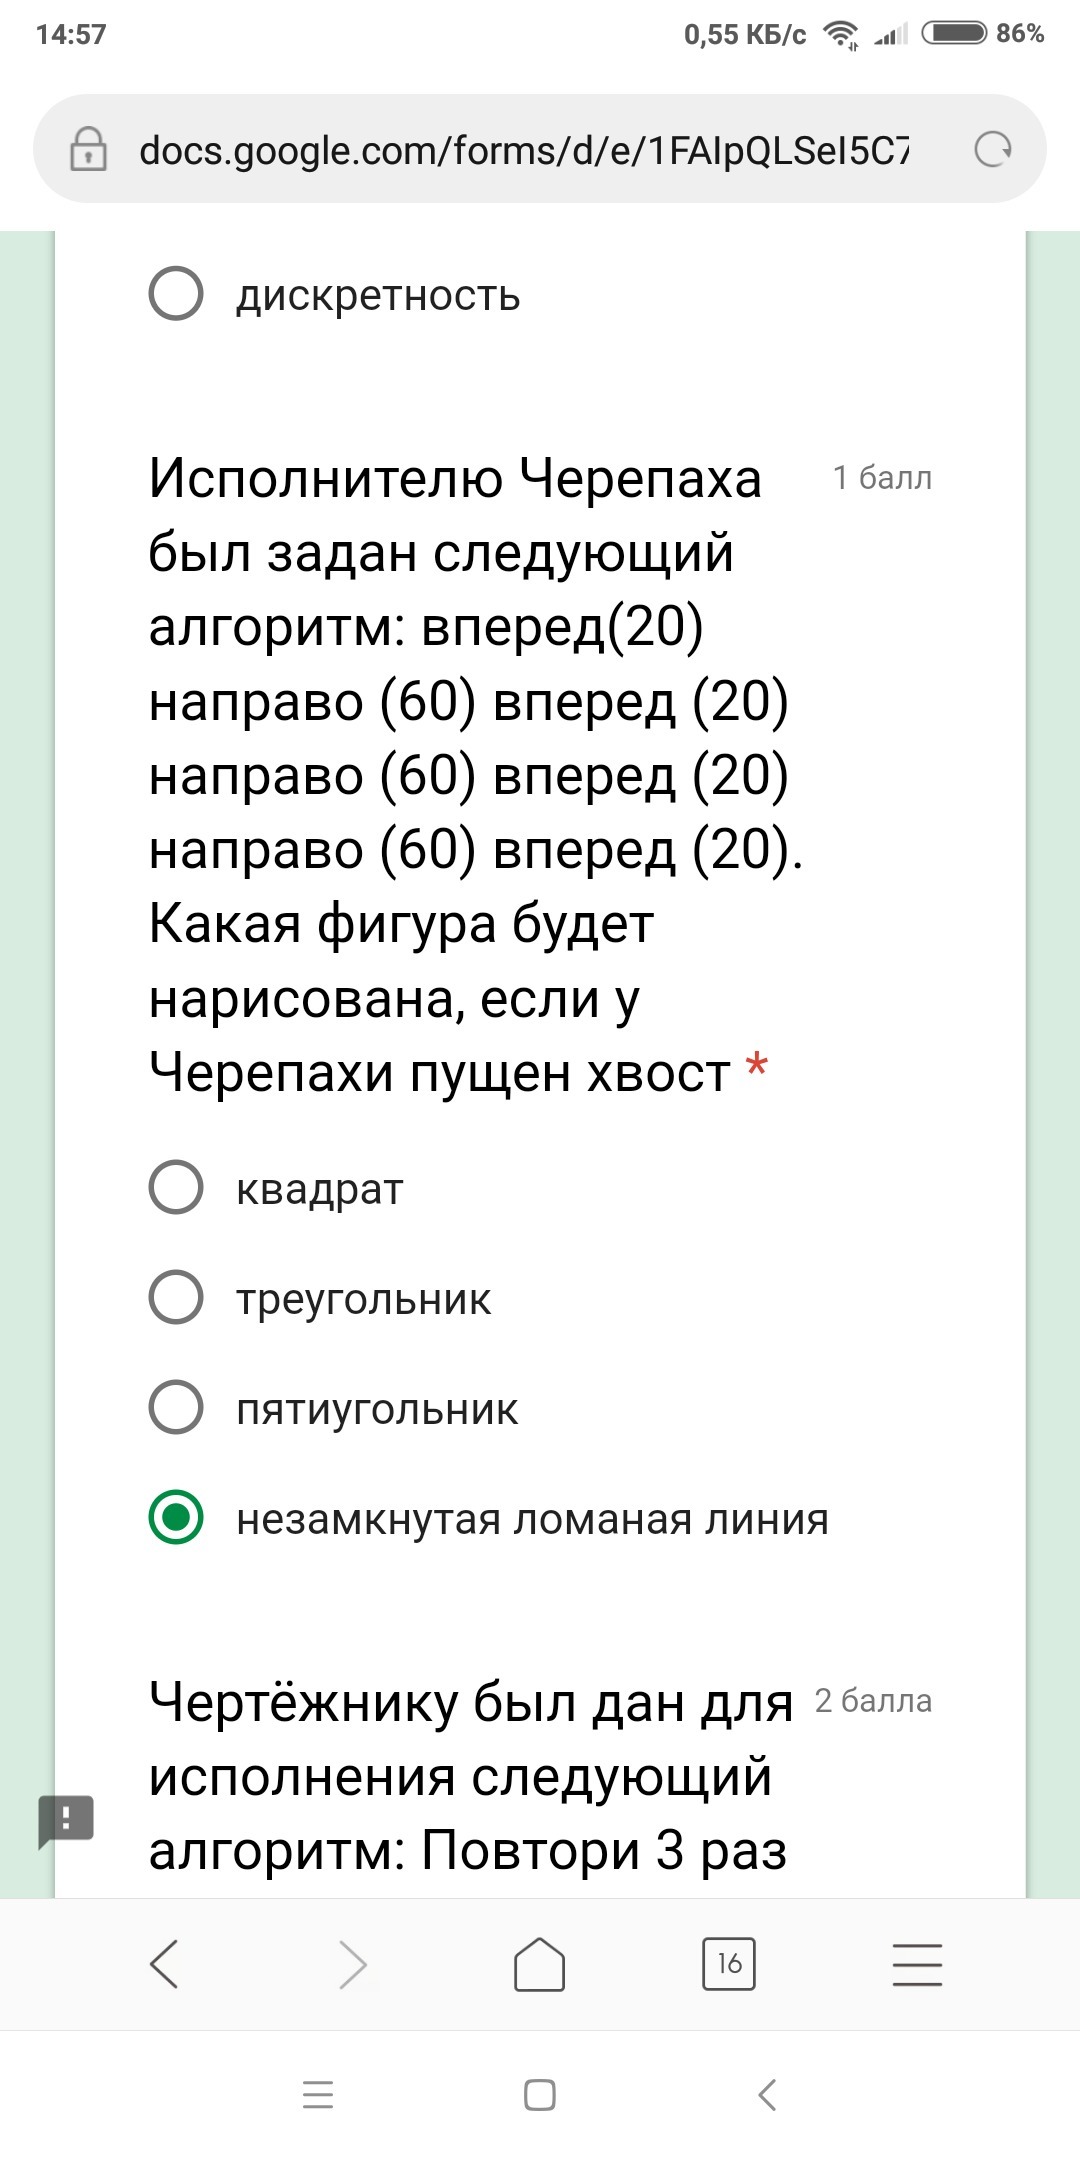The width and height of the screenshot is (1080, 2160).
Task: Tap the Wi-Fi status icon
Action: coord(842,35)
